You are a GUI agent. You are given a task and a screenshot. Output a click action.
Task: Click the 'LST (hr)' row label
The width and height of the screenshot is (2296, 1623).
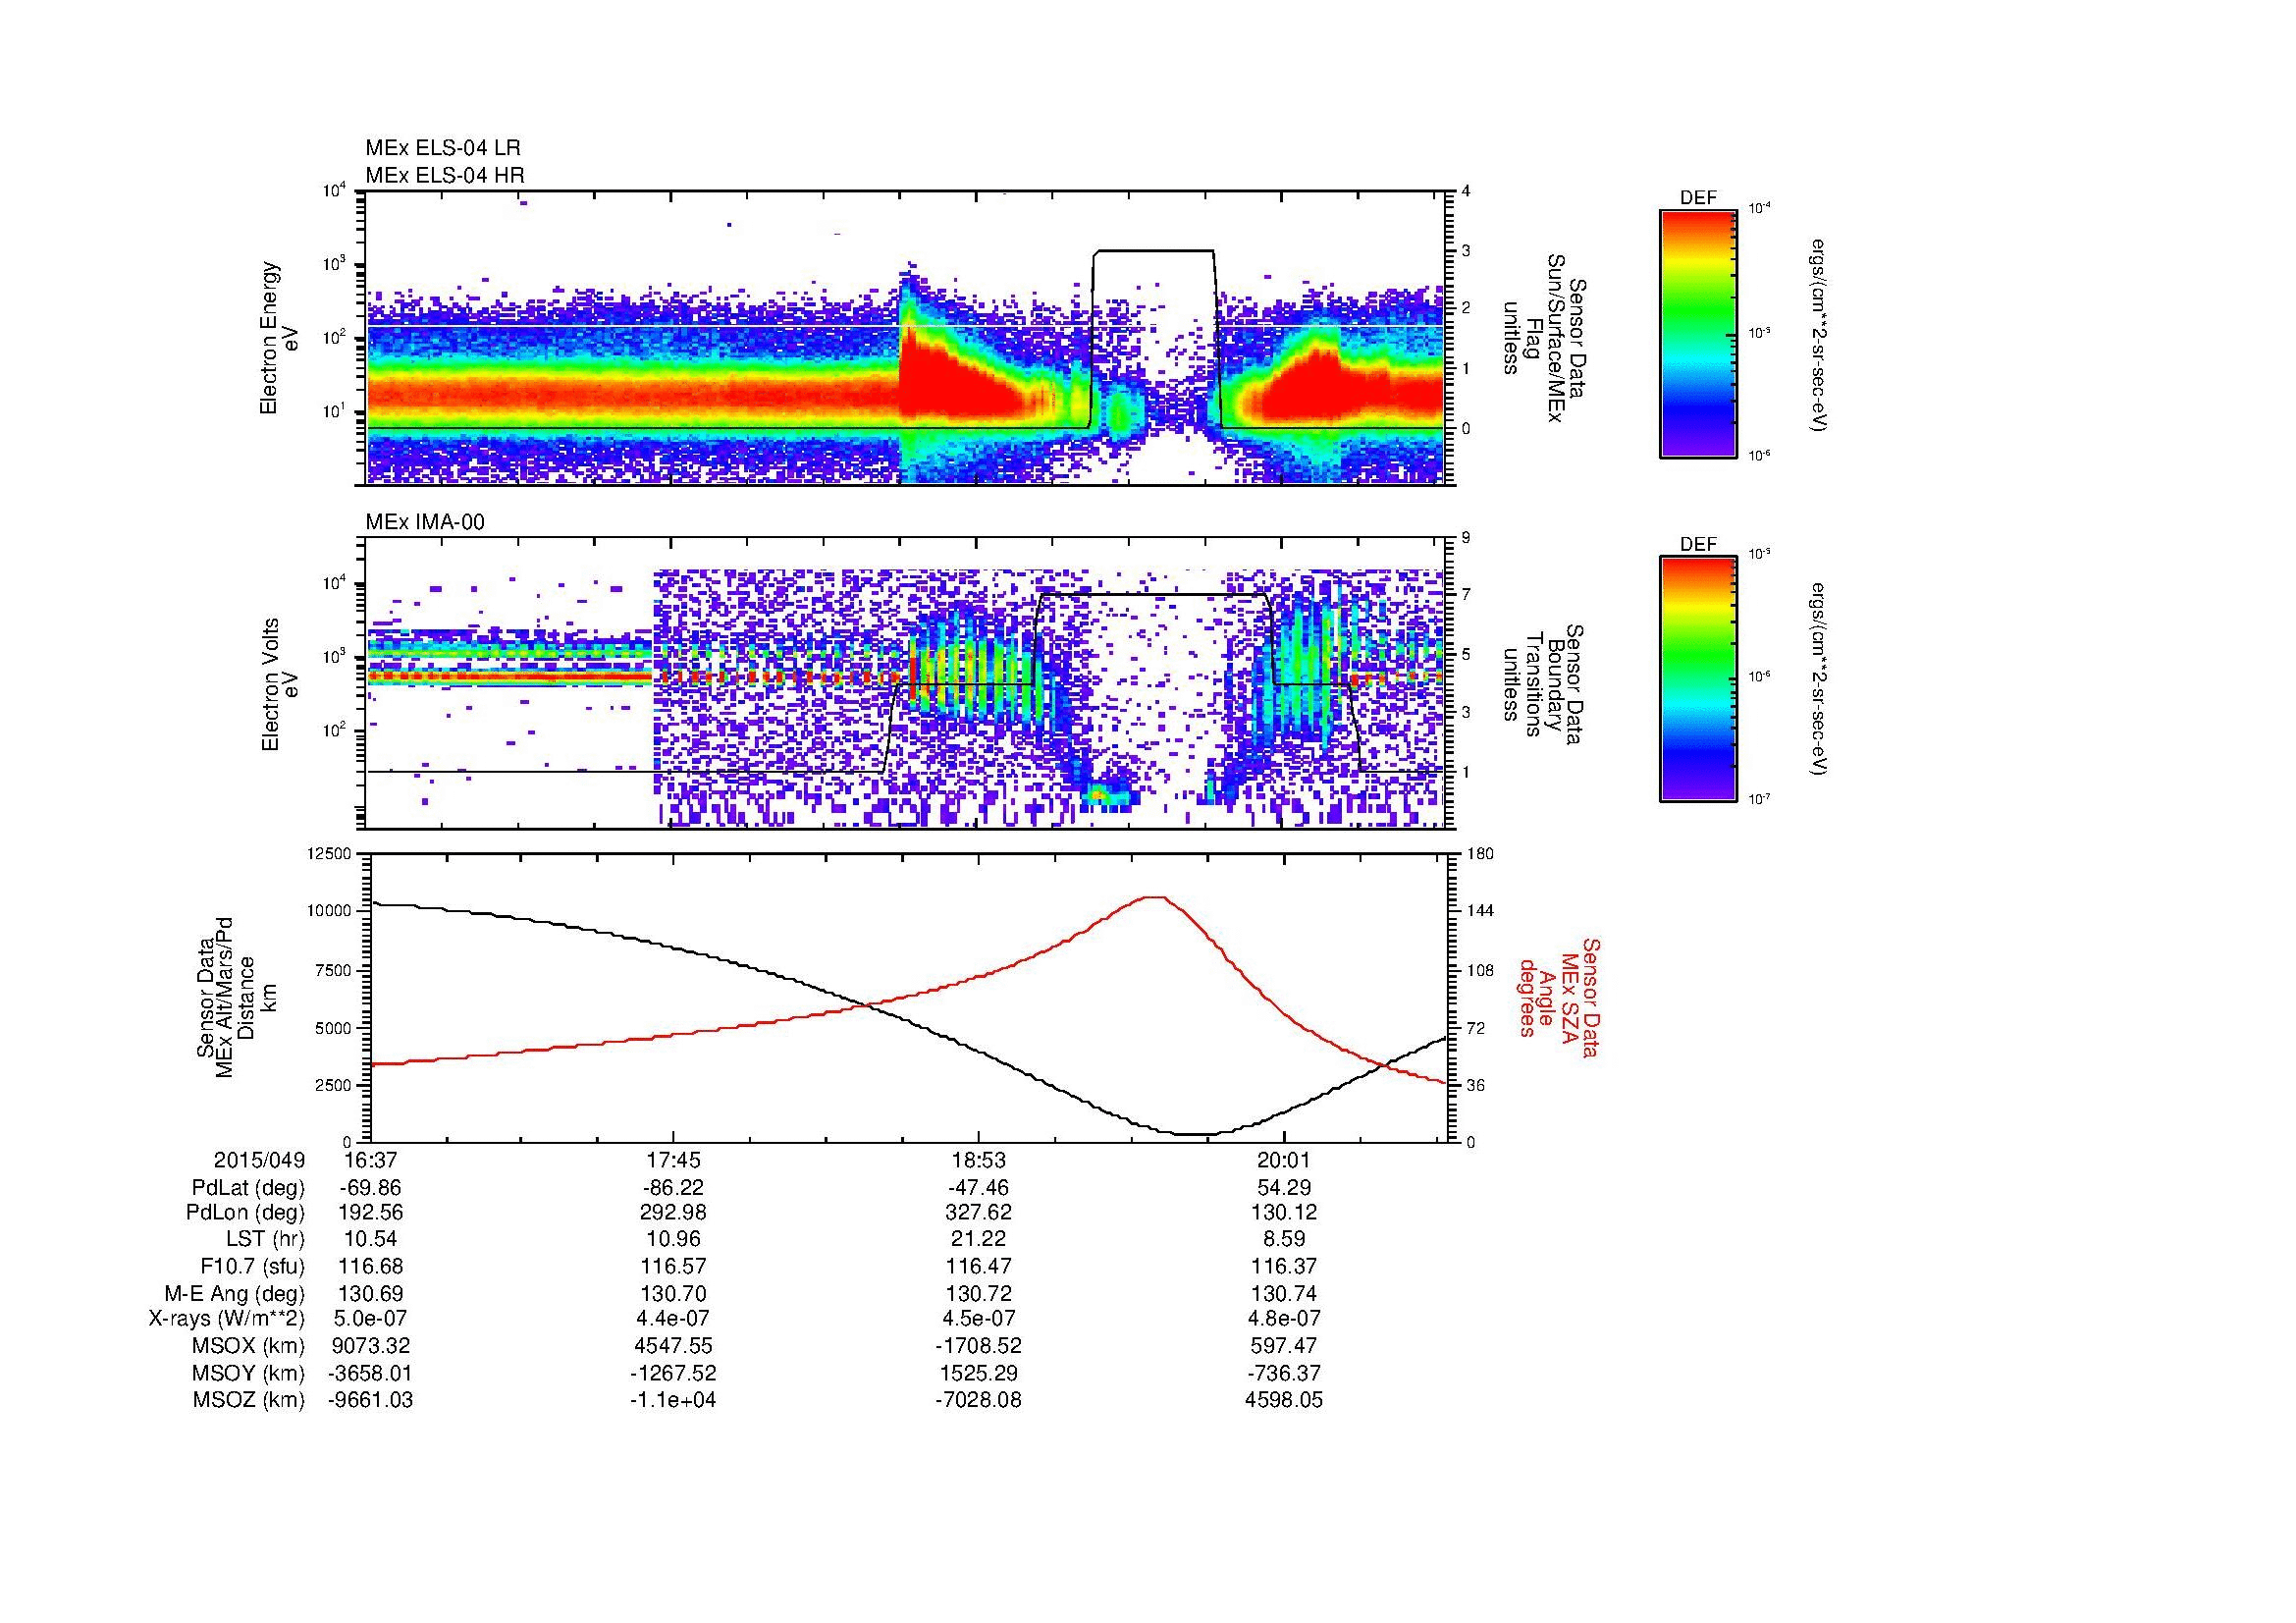click(x=265, y=1239)
